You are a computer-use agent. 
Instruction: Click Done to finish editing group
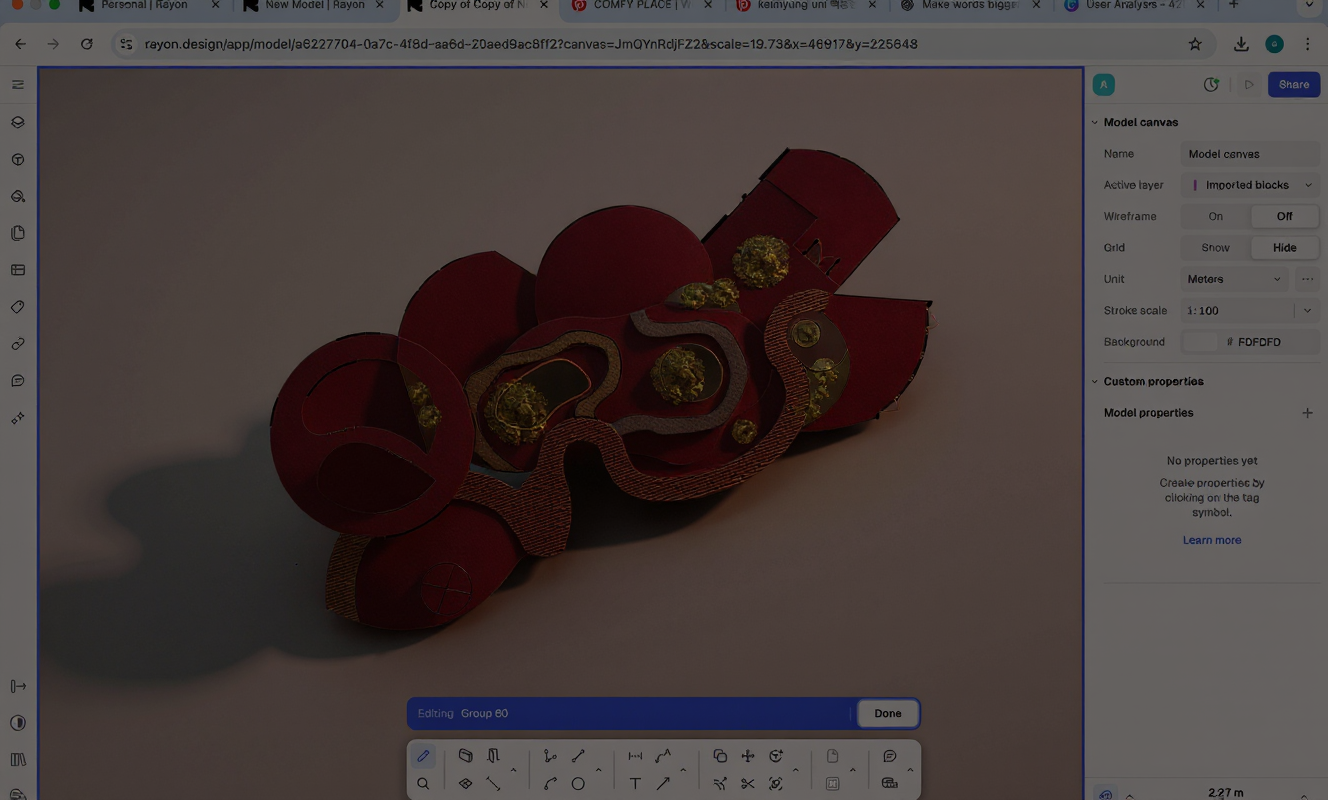(887, 713)
